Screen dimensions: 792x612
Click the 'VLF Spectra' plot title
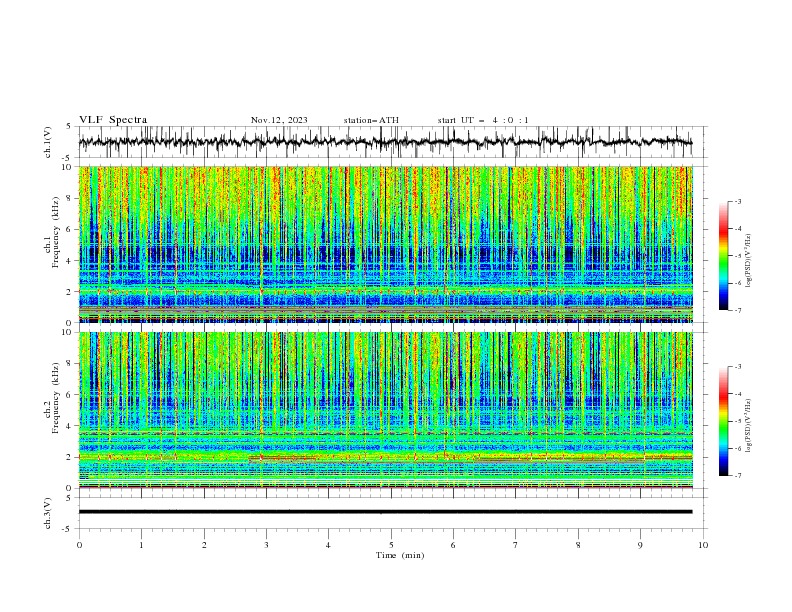click(x=113, y=120)
